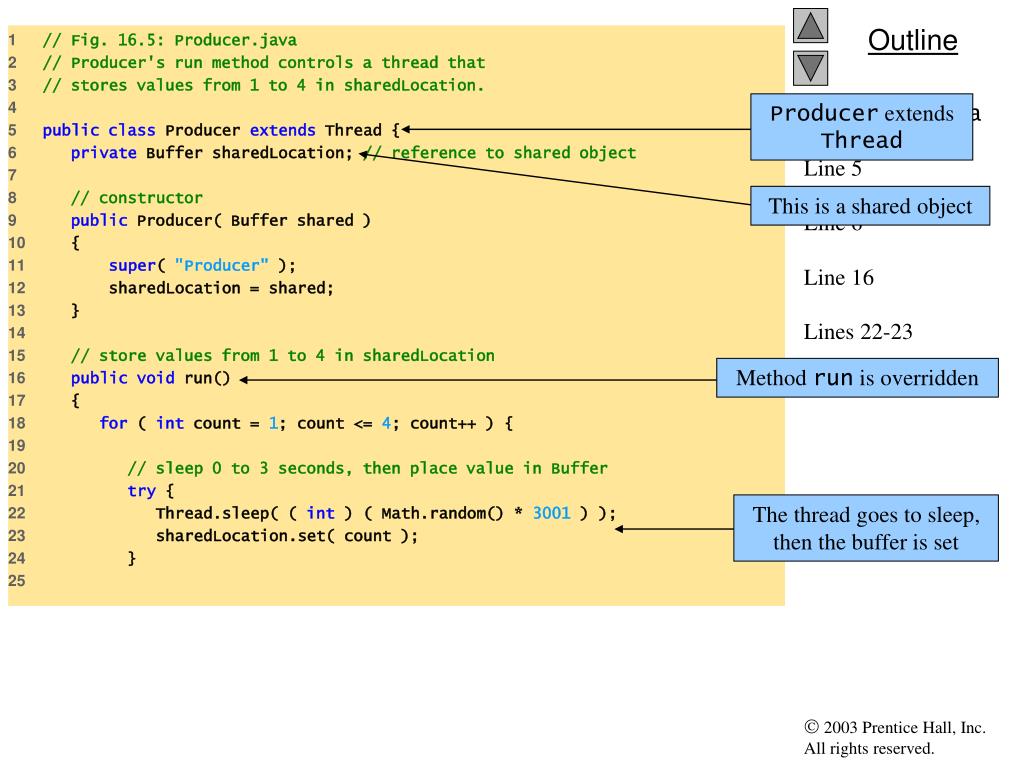Click the '© 2003 Prentice Hall, Inc.' notice
Viewport: 1024px width, 768px height.
coord(895,728)
